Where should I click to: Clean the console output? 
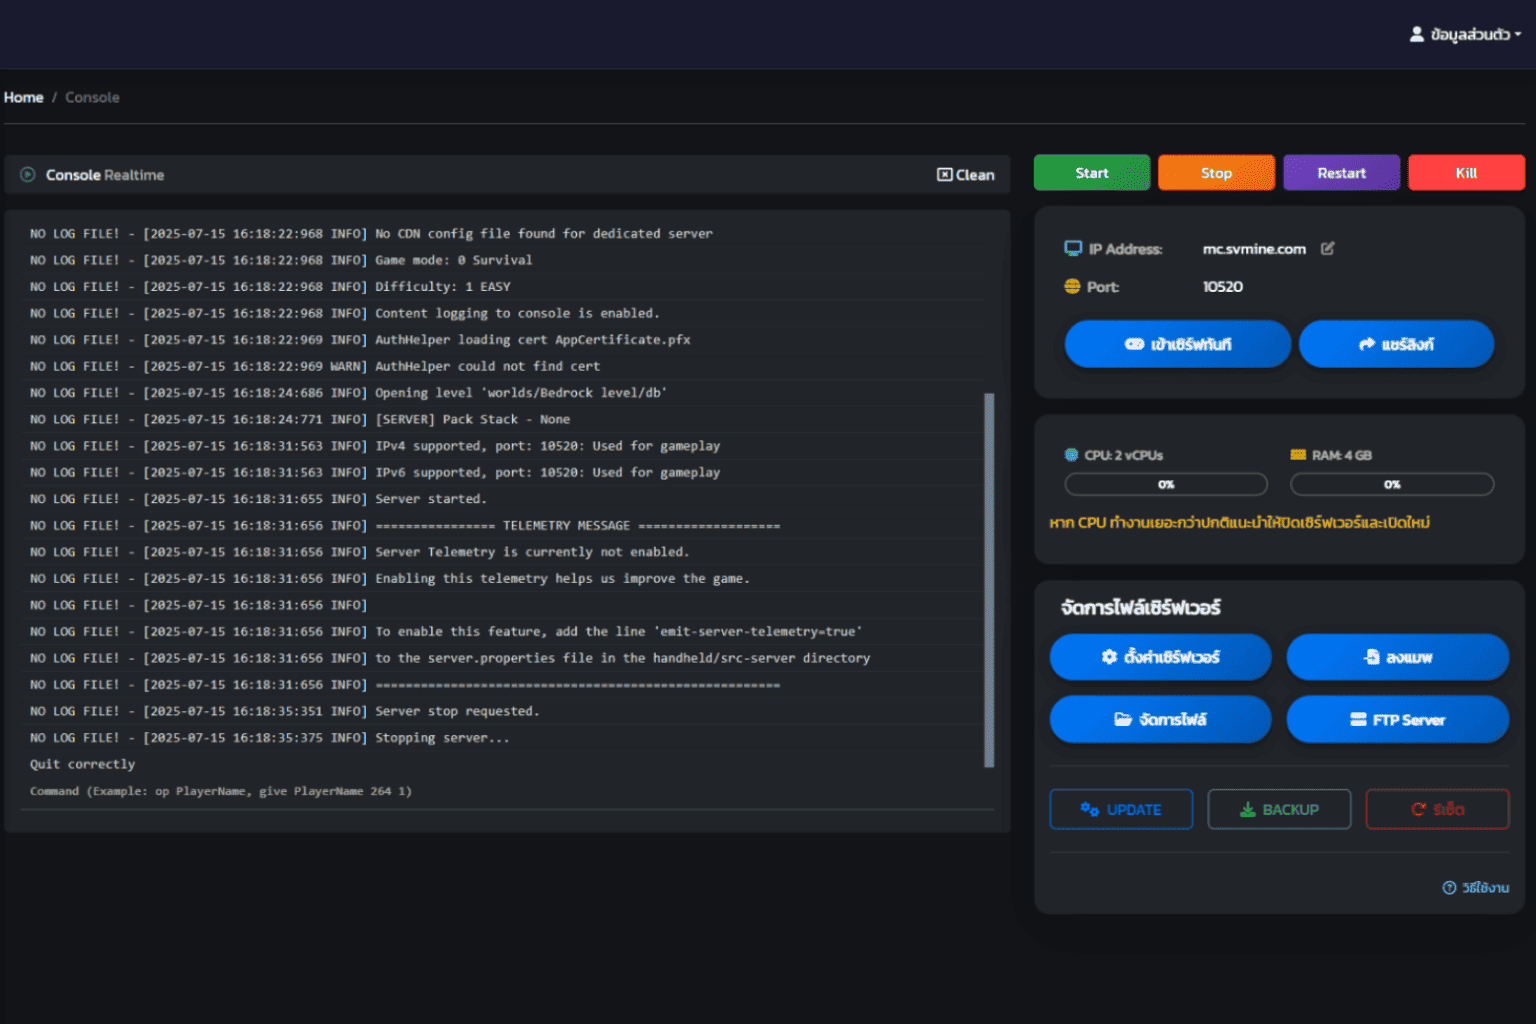[x=965, y=175]
